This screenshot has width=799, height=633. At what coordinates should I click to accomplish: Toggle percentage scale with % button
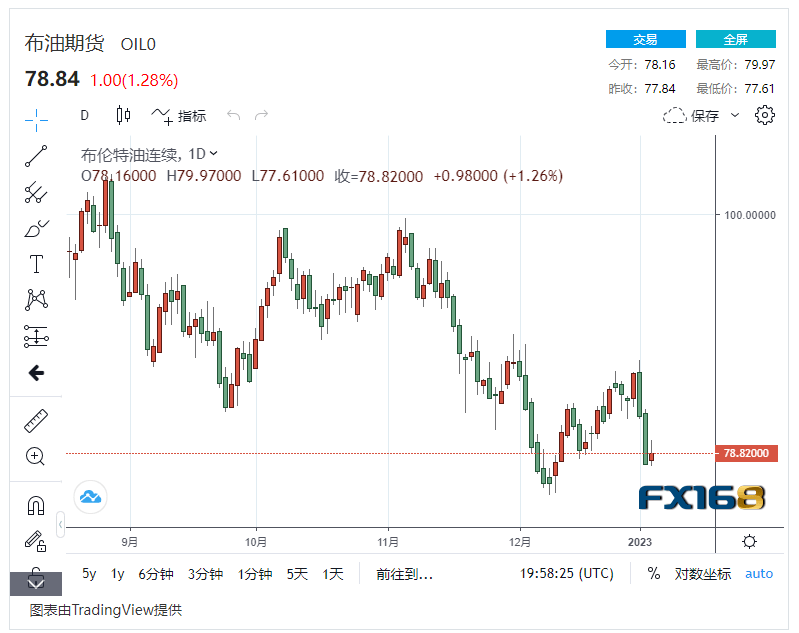coord(654,573)
